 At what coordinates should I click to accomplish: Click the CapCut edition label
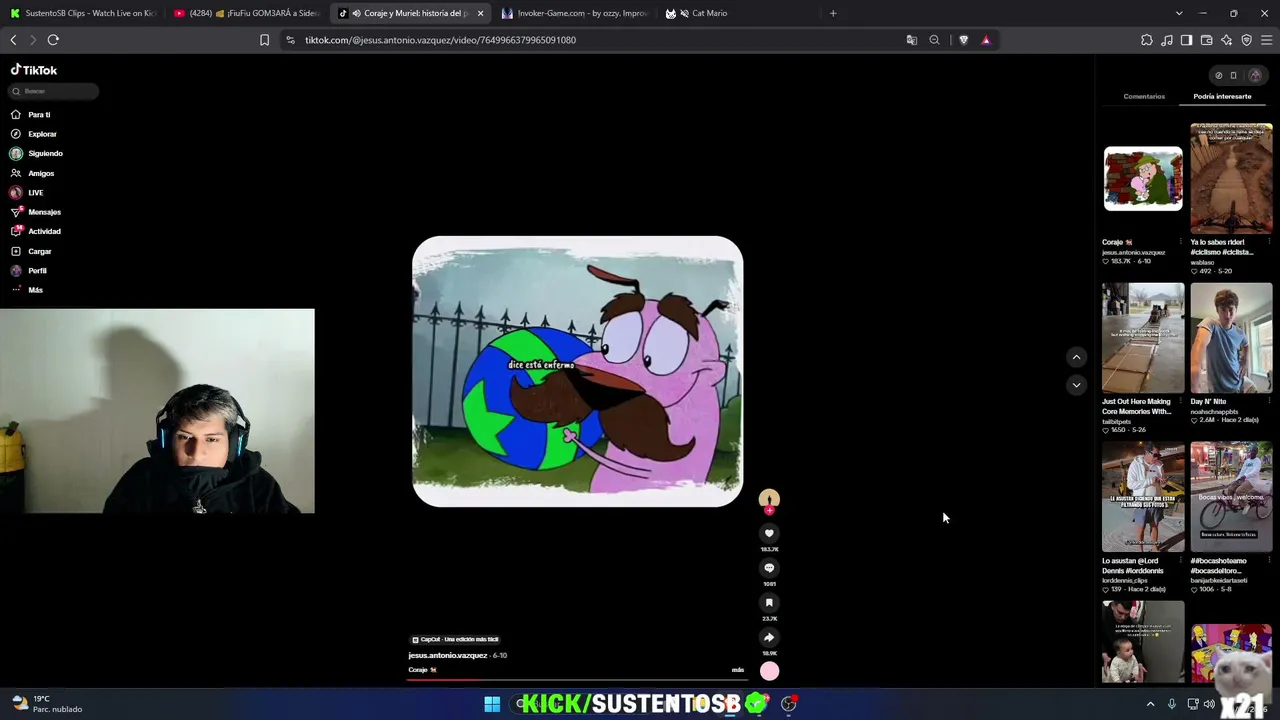pos(455,639)
